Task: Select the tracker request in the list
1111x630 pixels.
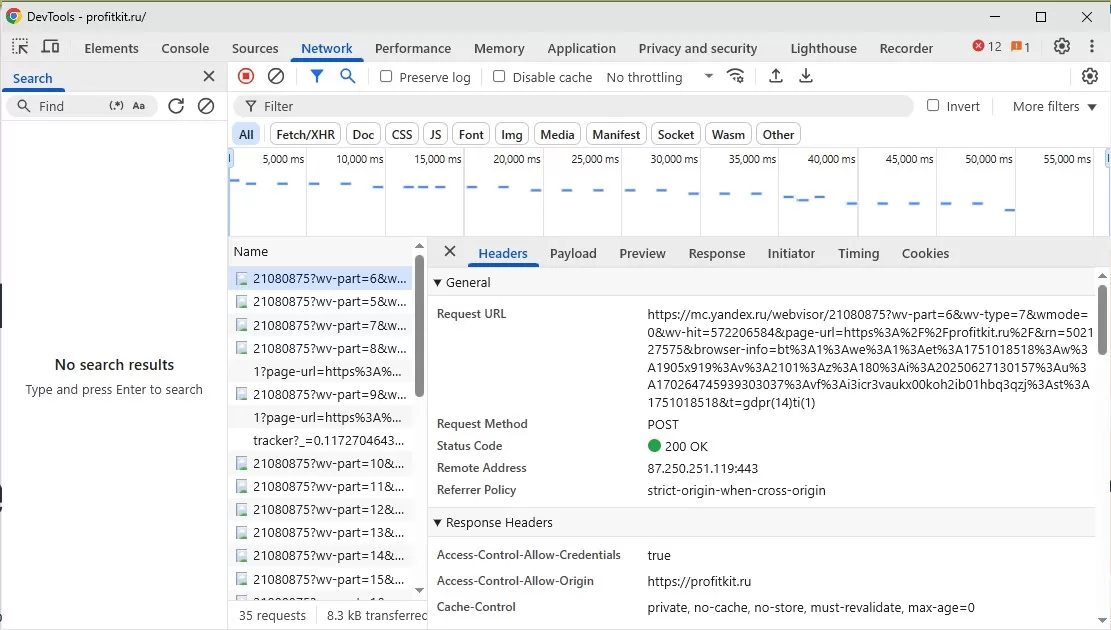Action: 328,440
